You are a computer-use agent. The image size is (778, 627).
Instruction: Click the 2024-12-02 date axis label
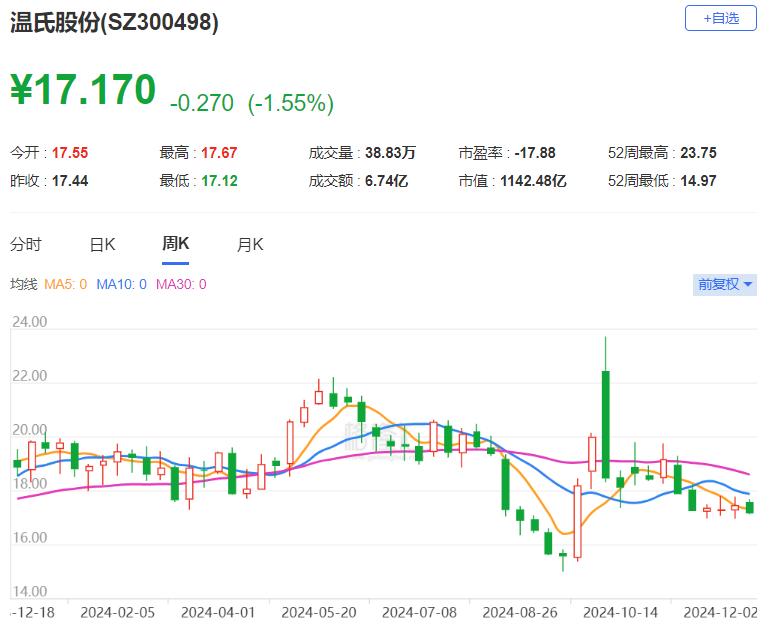coord(717,611)
